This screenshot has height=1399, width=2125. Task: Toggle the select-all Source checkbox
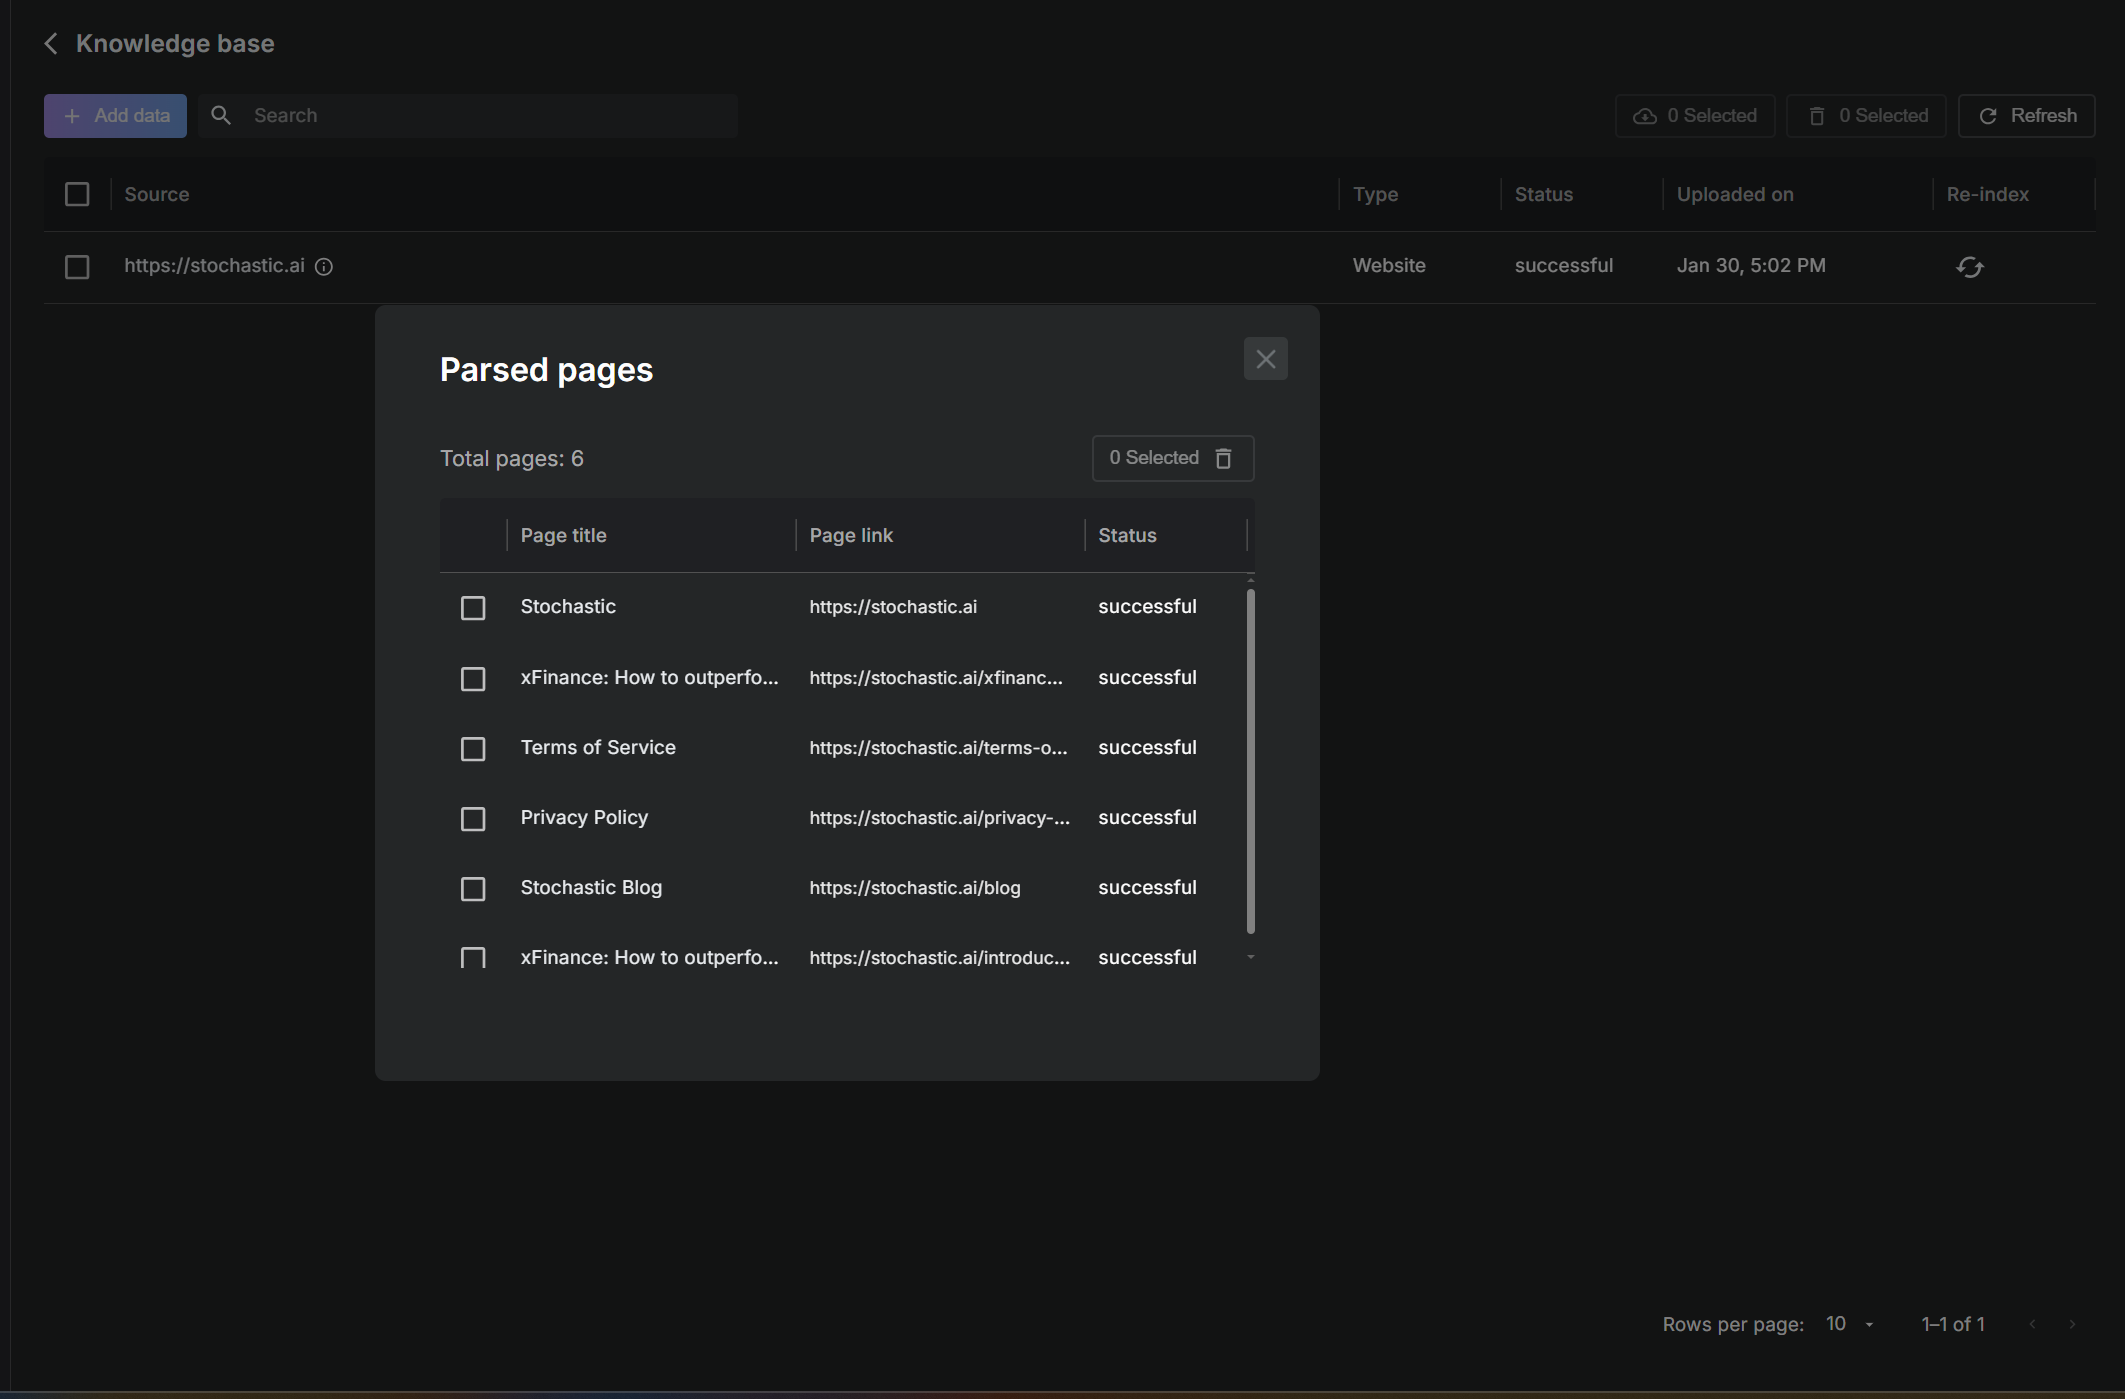point(77,194)
